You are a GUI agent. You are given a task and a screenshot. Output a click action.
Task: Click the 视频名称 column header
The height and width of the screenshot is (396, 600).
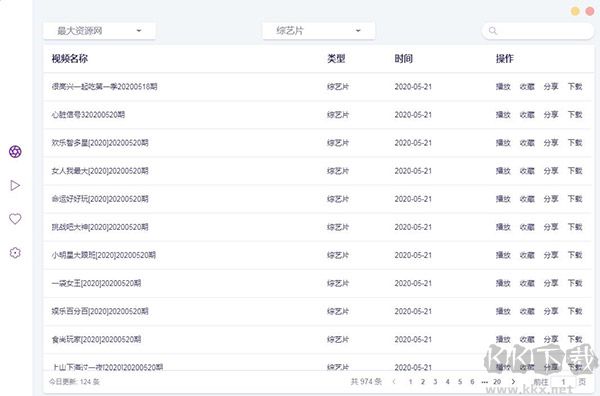70,59
